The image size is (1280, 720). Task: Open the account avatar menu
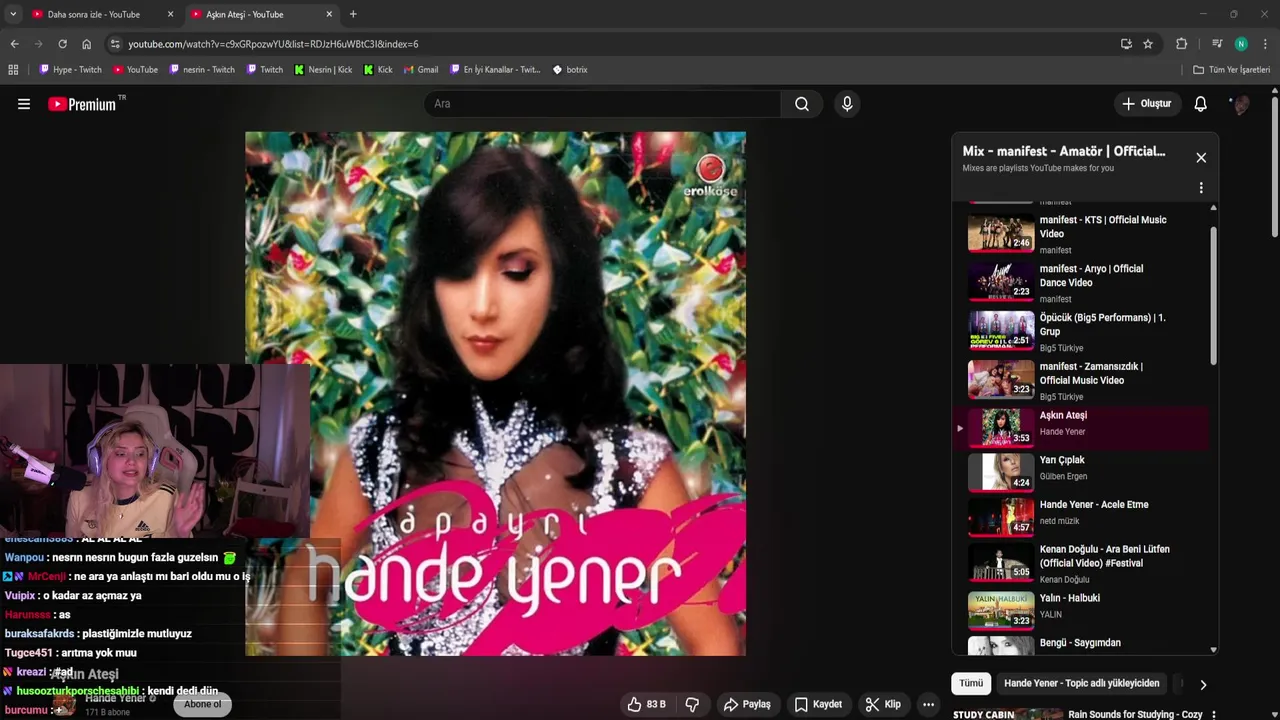click(1240, 104)
